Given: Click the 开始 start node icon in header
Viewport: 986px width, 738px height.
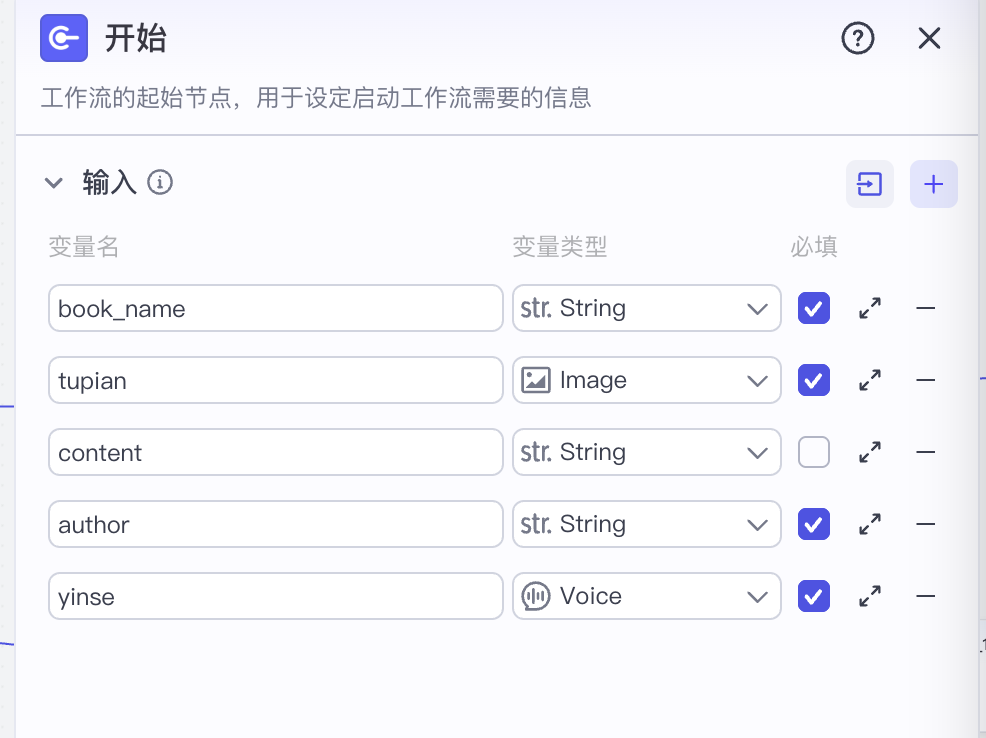Looking at the screenshot, I should click(63, 39).
